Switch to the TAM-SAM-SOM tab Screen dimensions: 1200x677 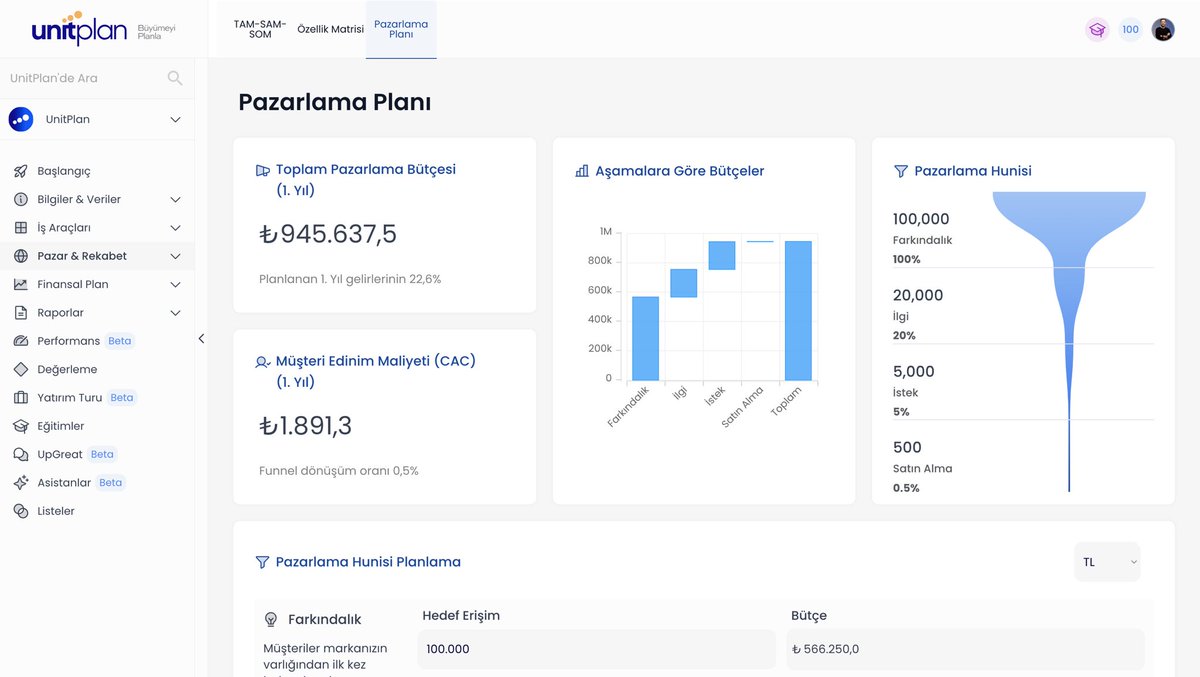(x=260, y=29)
